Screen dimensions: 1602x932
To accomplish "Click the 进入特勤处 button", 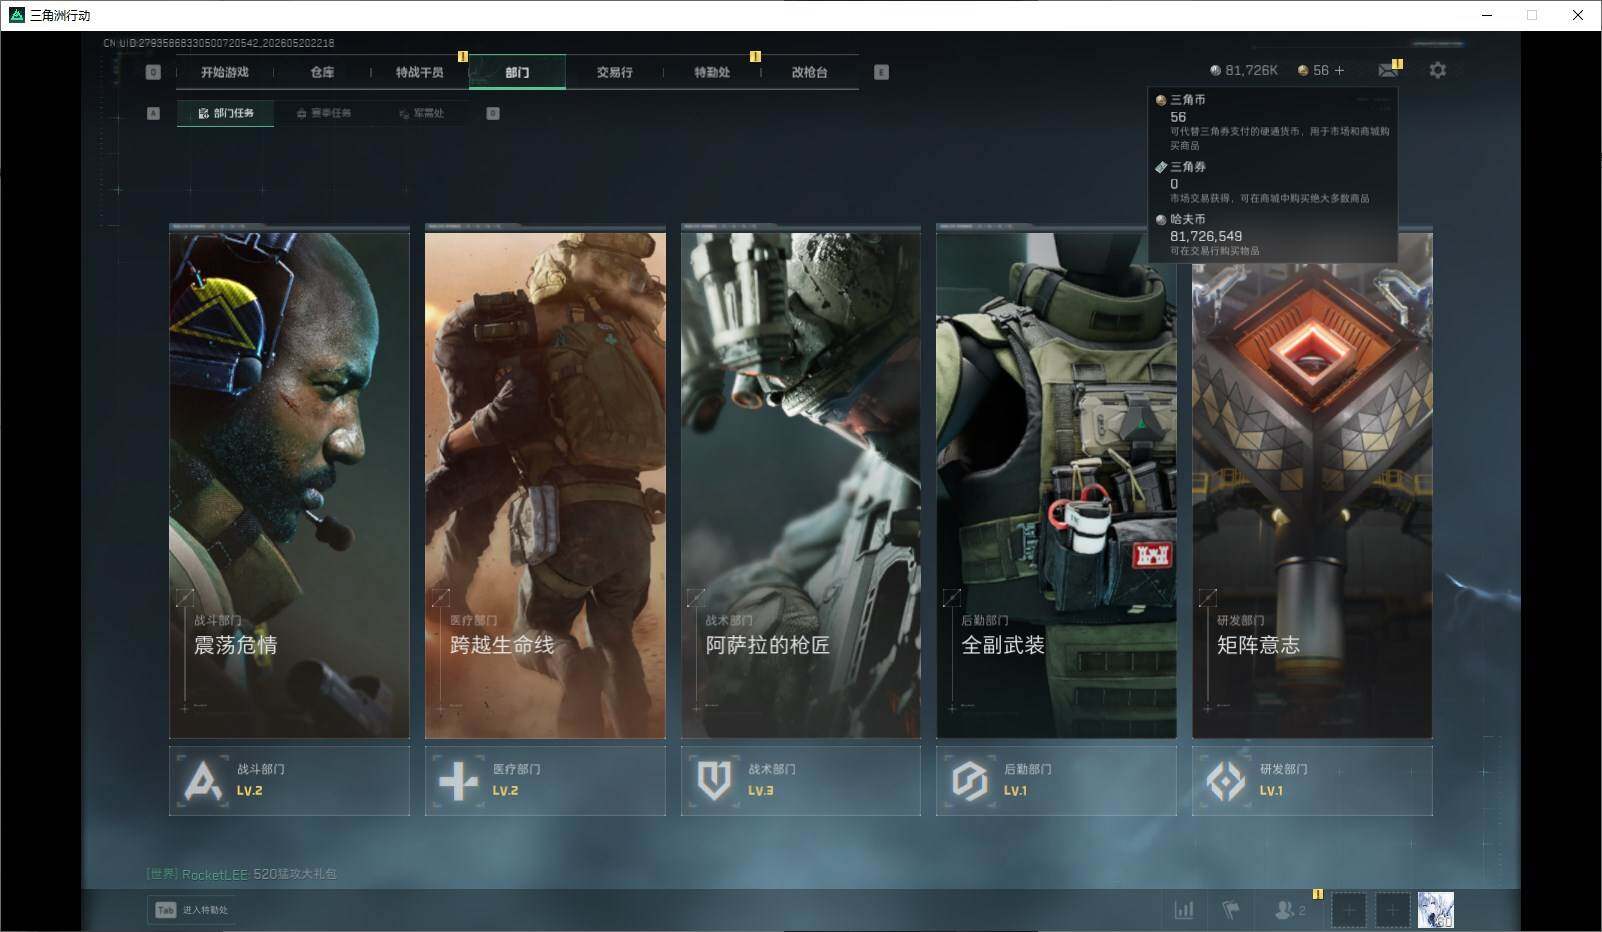I will pos(192,910).
